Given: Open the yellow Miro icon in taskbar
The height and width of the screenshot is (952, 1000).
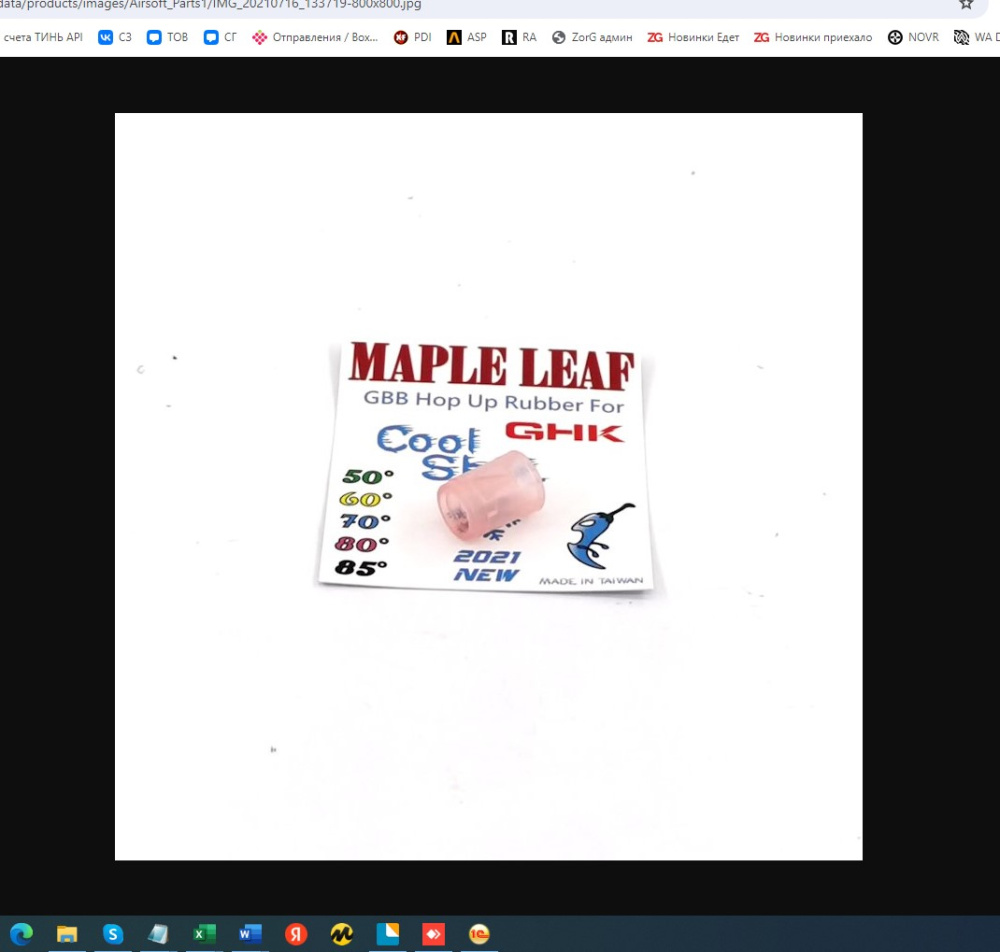Looking at the screenshot, I should point(342,934).
